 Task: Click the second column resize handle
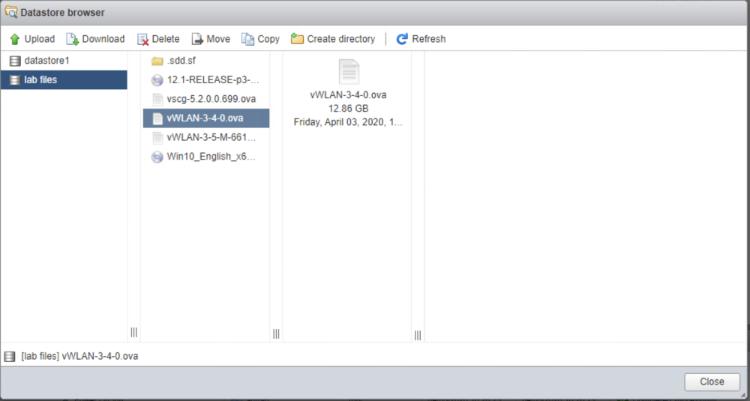pyautogui.click(x=276, y=333)
